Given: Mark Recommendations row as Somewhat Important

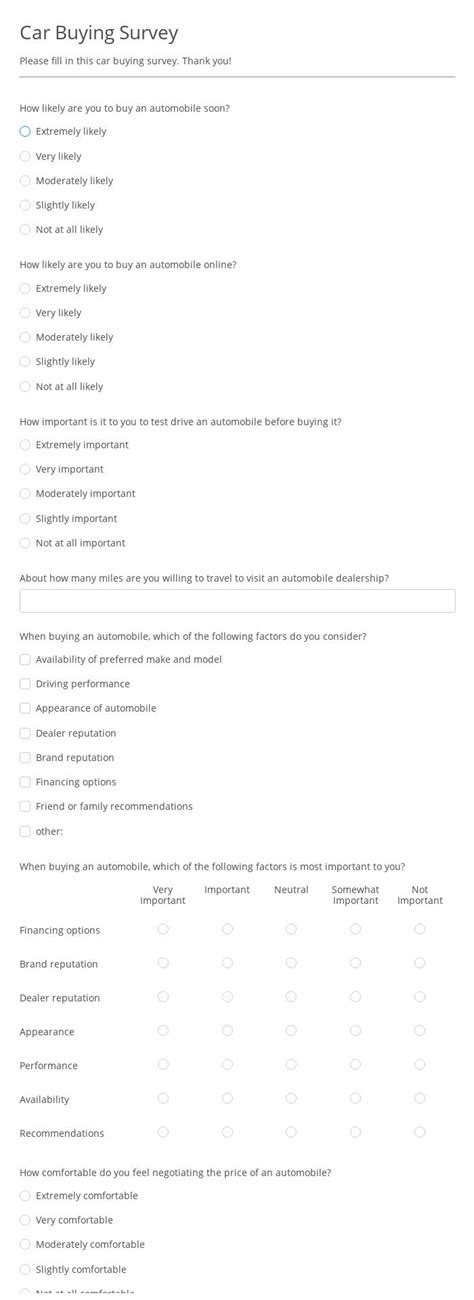Looking at the screenshot, I should point(355,1132).
